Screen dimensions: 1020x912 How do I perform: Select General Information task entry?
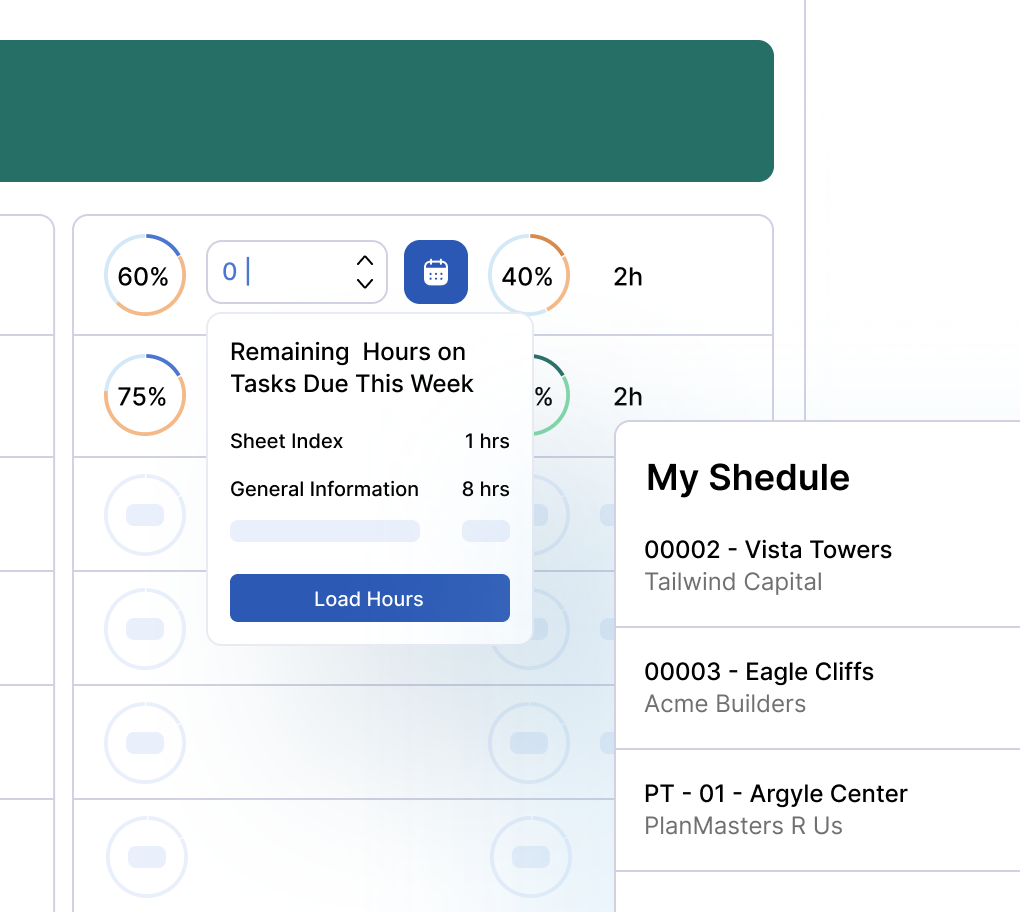[x=324, y=489]
